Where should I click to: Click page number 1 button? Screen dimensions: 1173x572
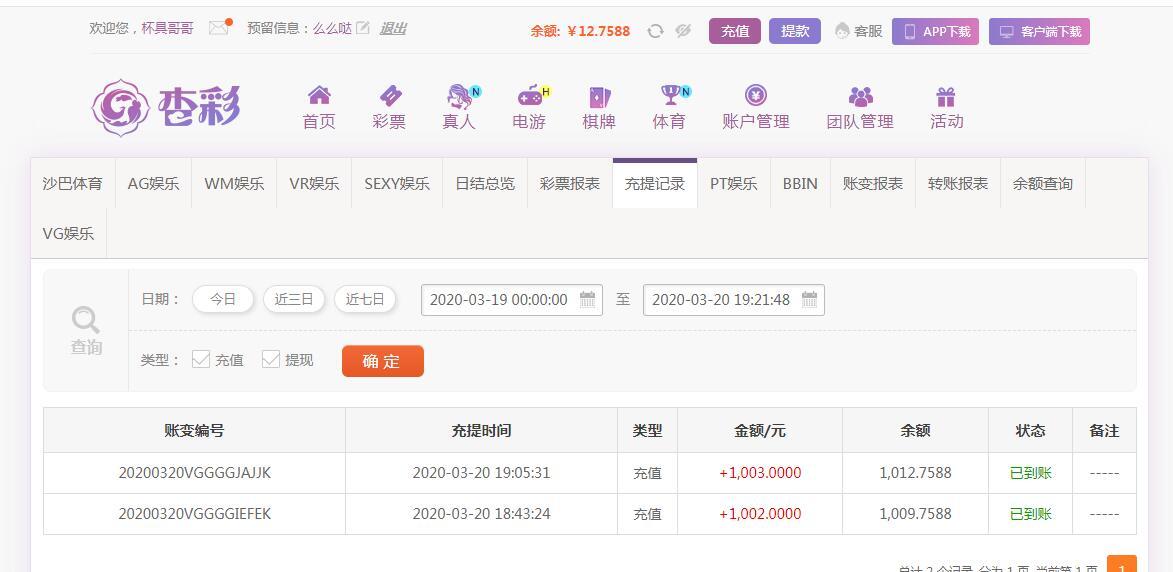[1121, 565]
